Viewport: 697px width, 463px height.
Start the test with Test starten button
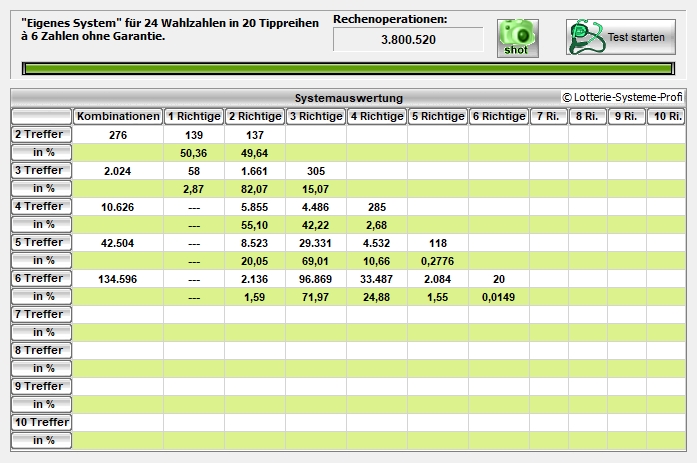[x=621, y=37]
